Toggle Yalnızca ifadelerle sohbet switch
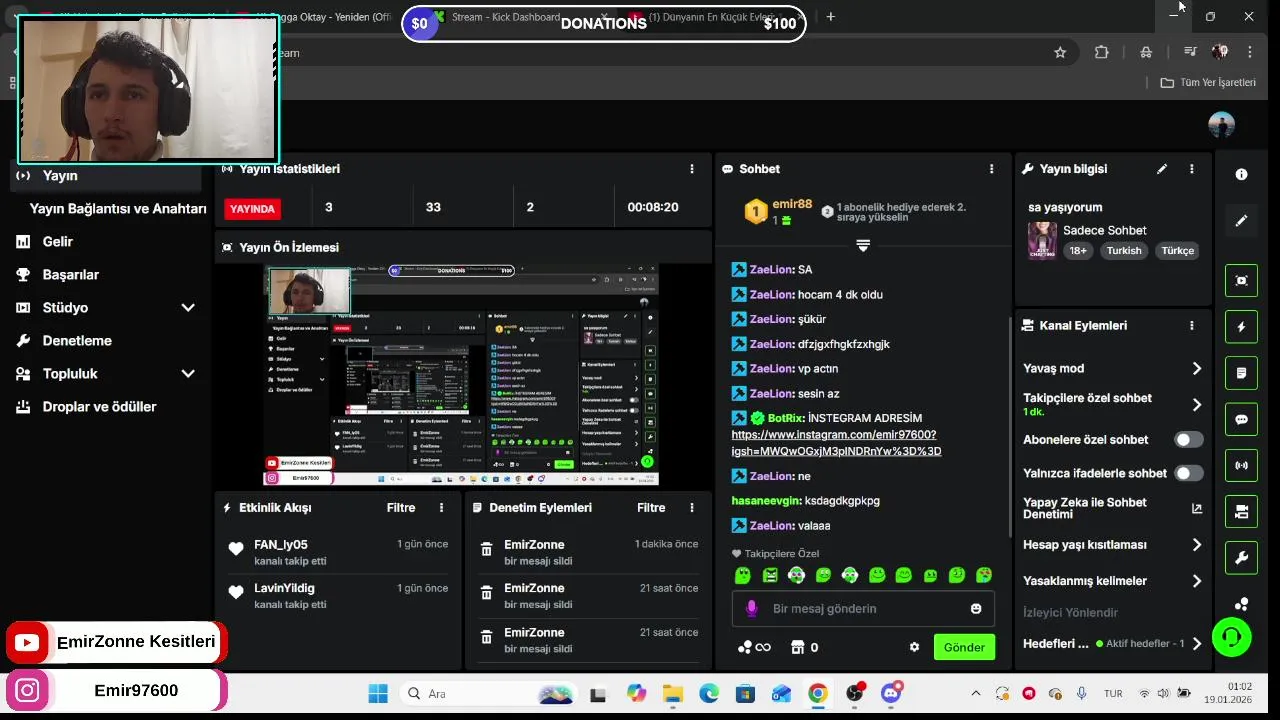Screen dimensions: 1280x720 click(1188, 473)
